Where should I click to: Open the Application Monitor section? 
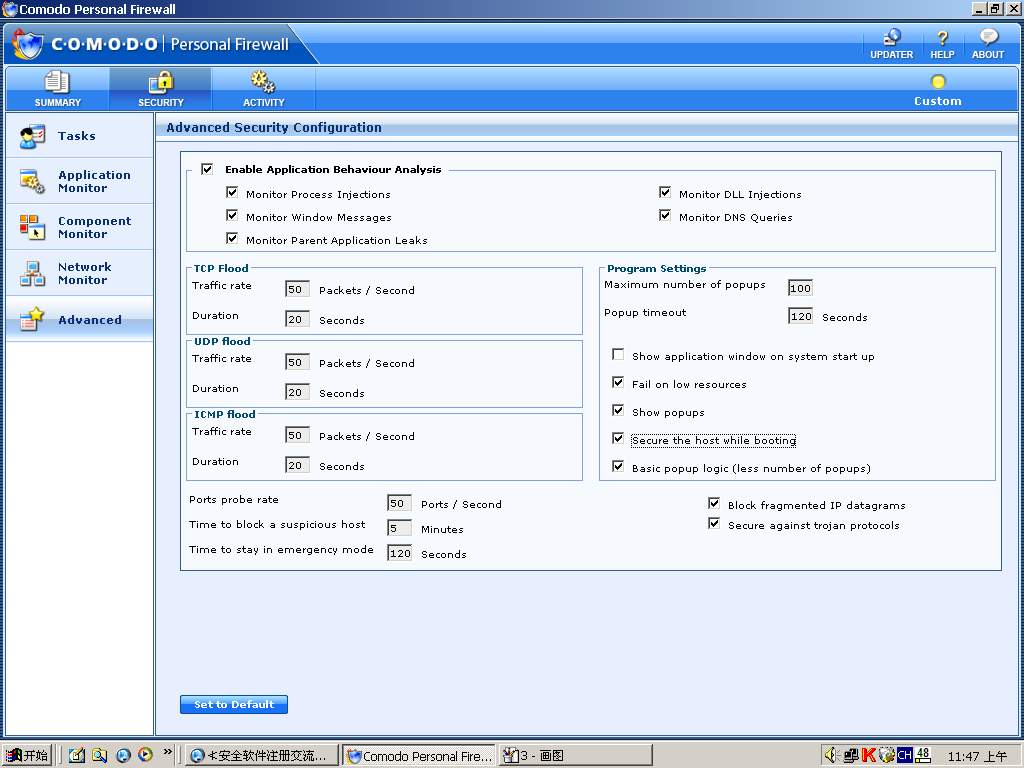[80, 181]
